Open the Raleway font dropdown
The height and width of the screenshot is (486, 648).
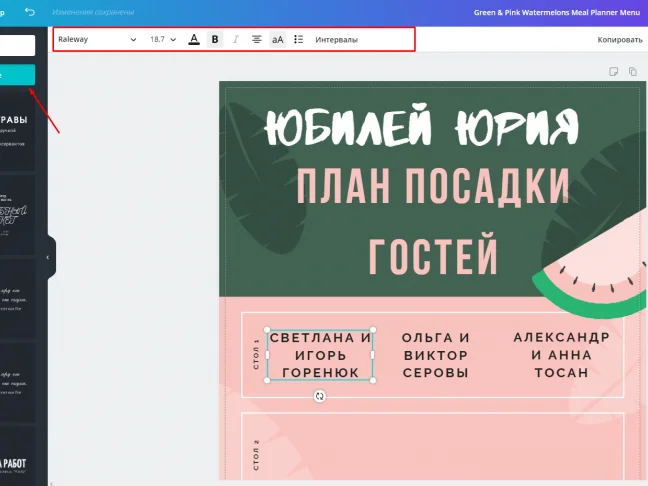coord(96,39)
